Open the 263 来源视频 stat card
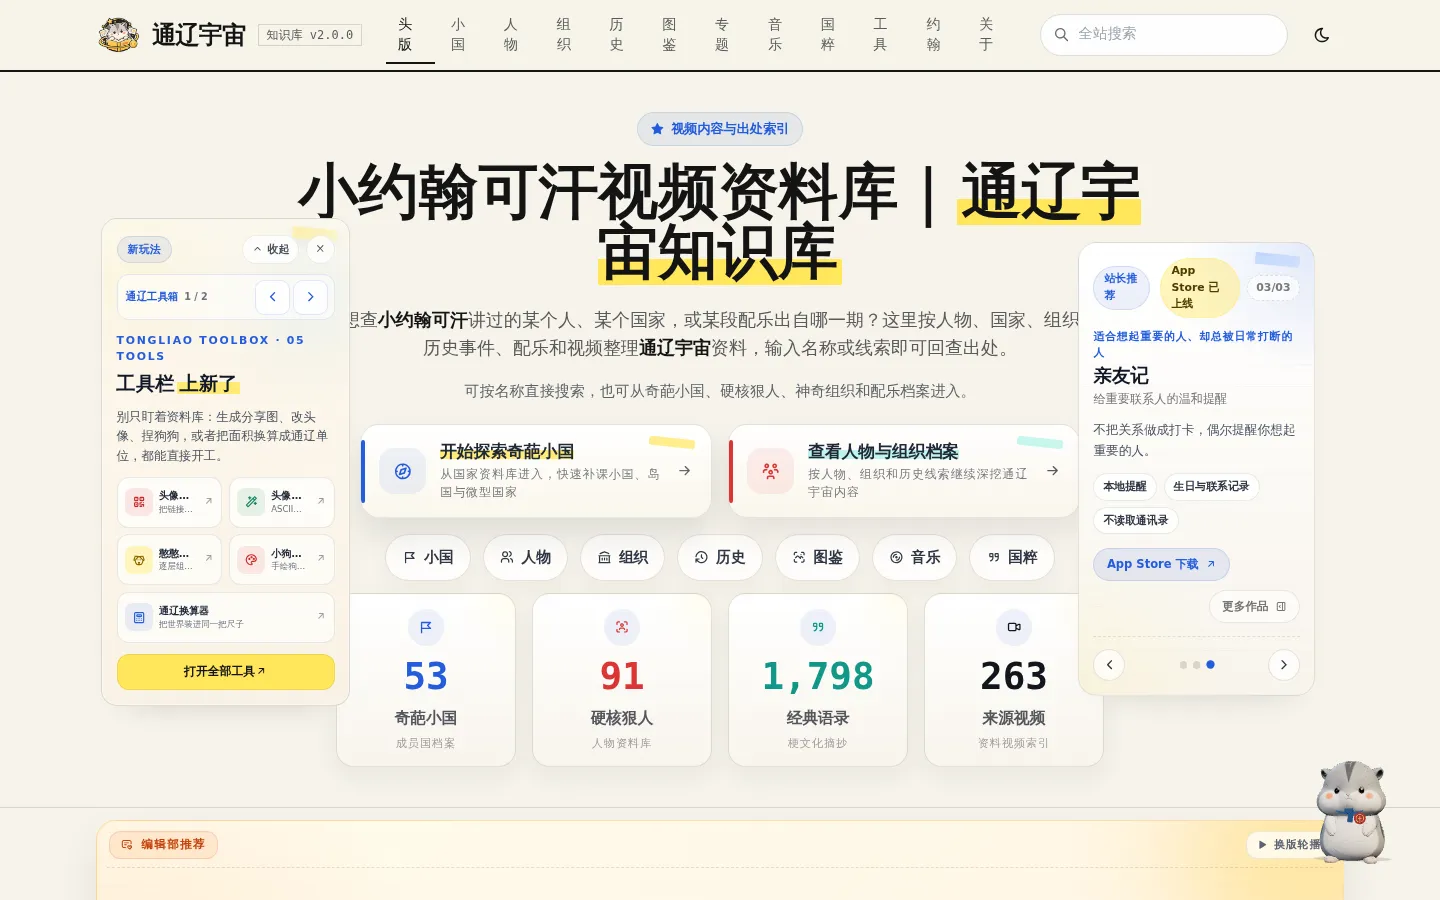1440x900 pixels. (x=1014, y=680)
